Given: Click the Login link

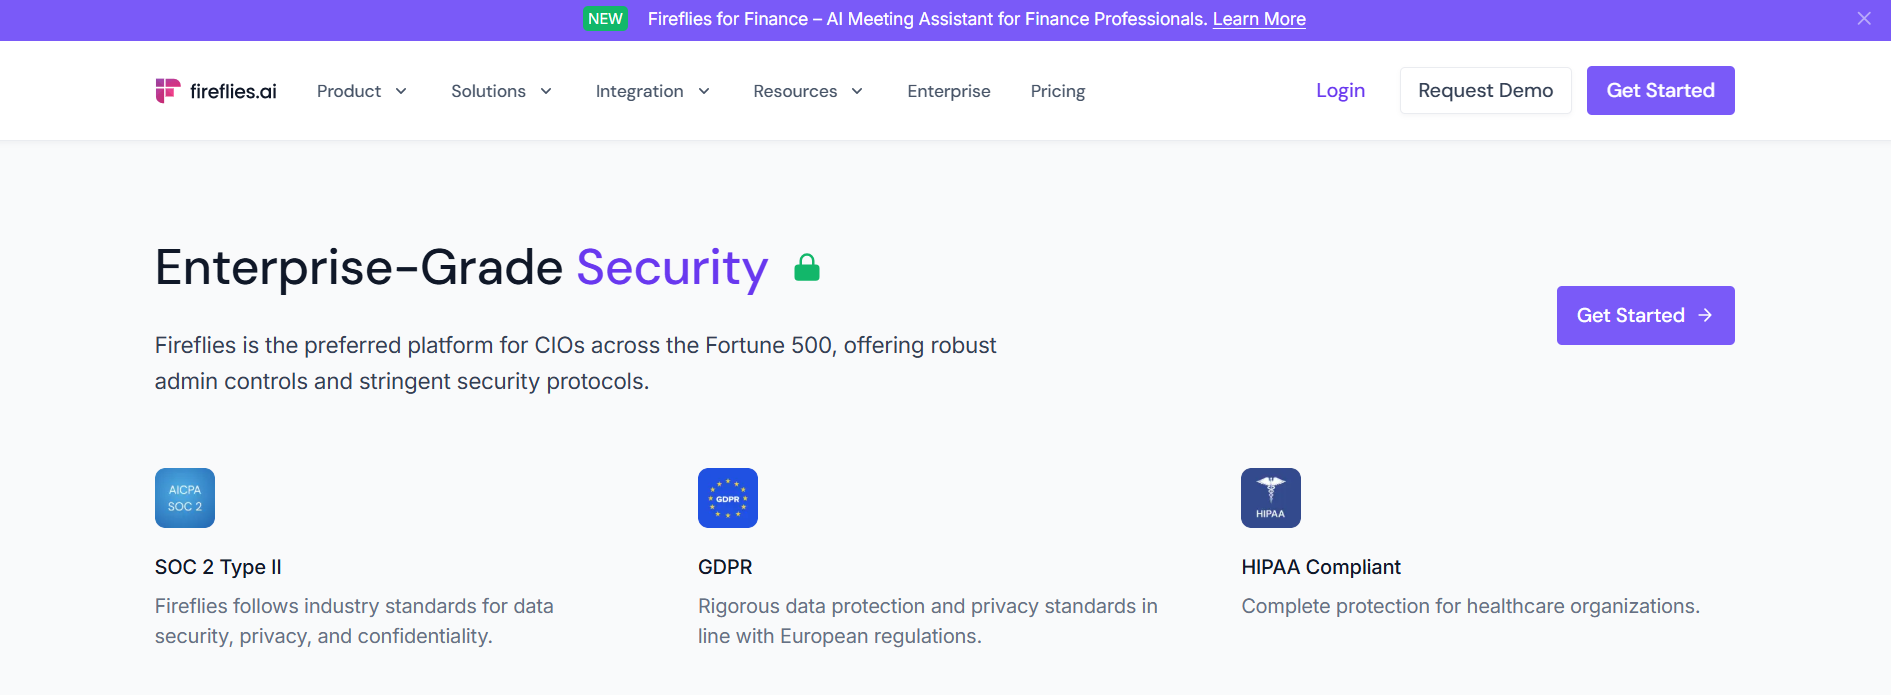Looking at the screenshot, I should 1340,90.
